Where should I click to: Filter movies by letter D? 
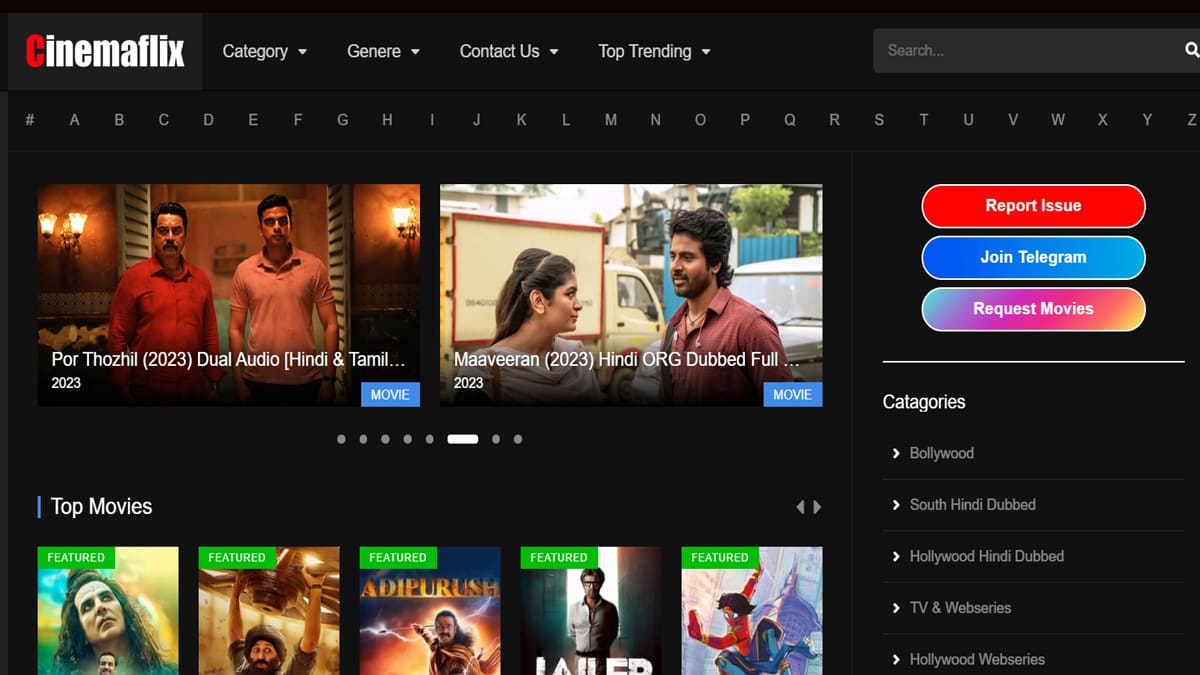click(208, 120)
